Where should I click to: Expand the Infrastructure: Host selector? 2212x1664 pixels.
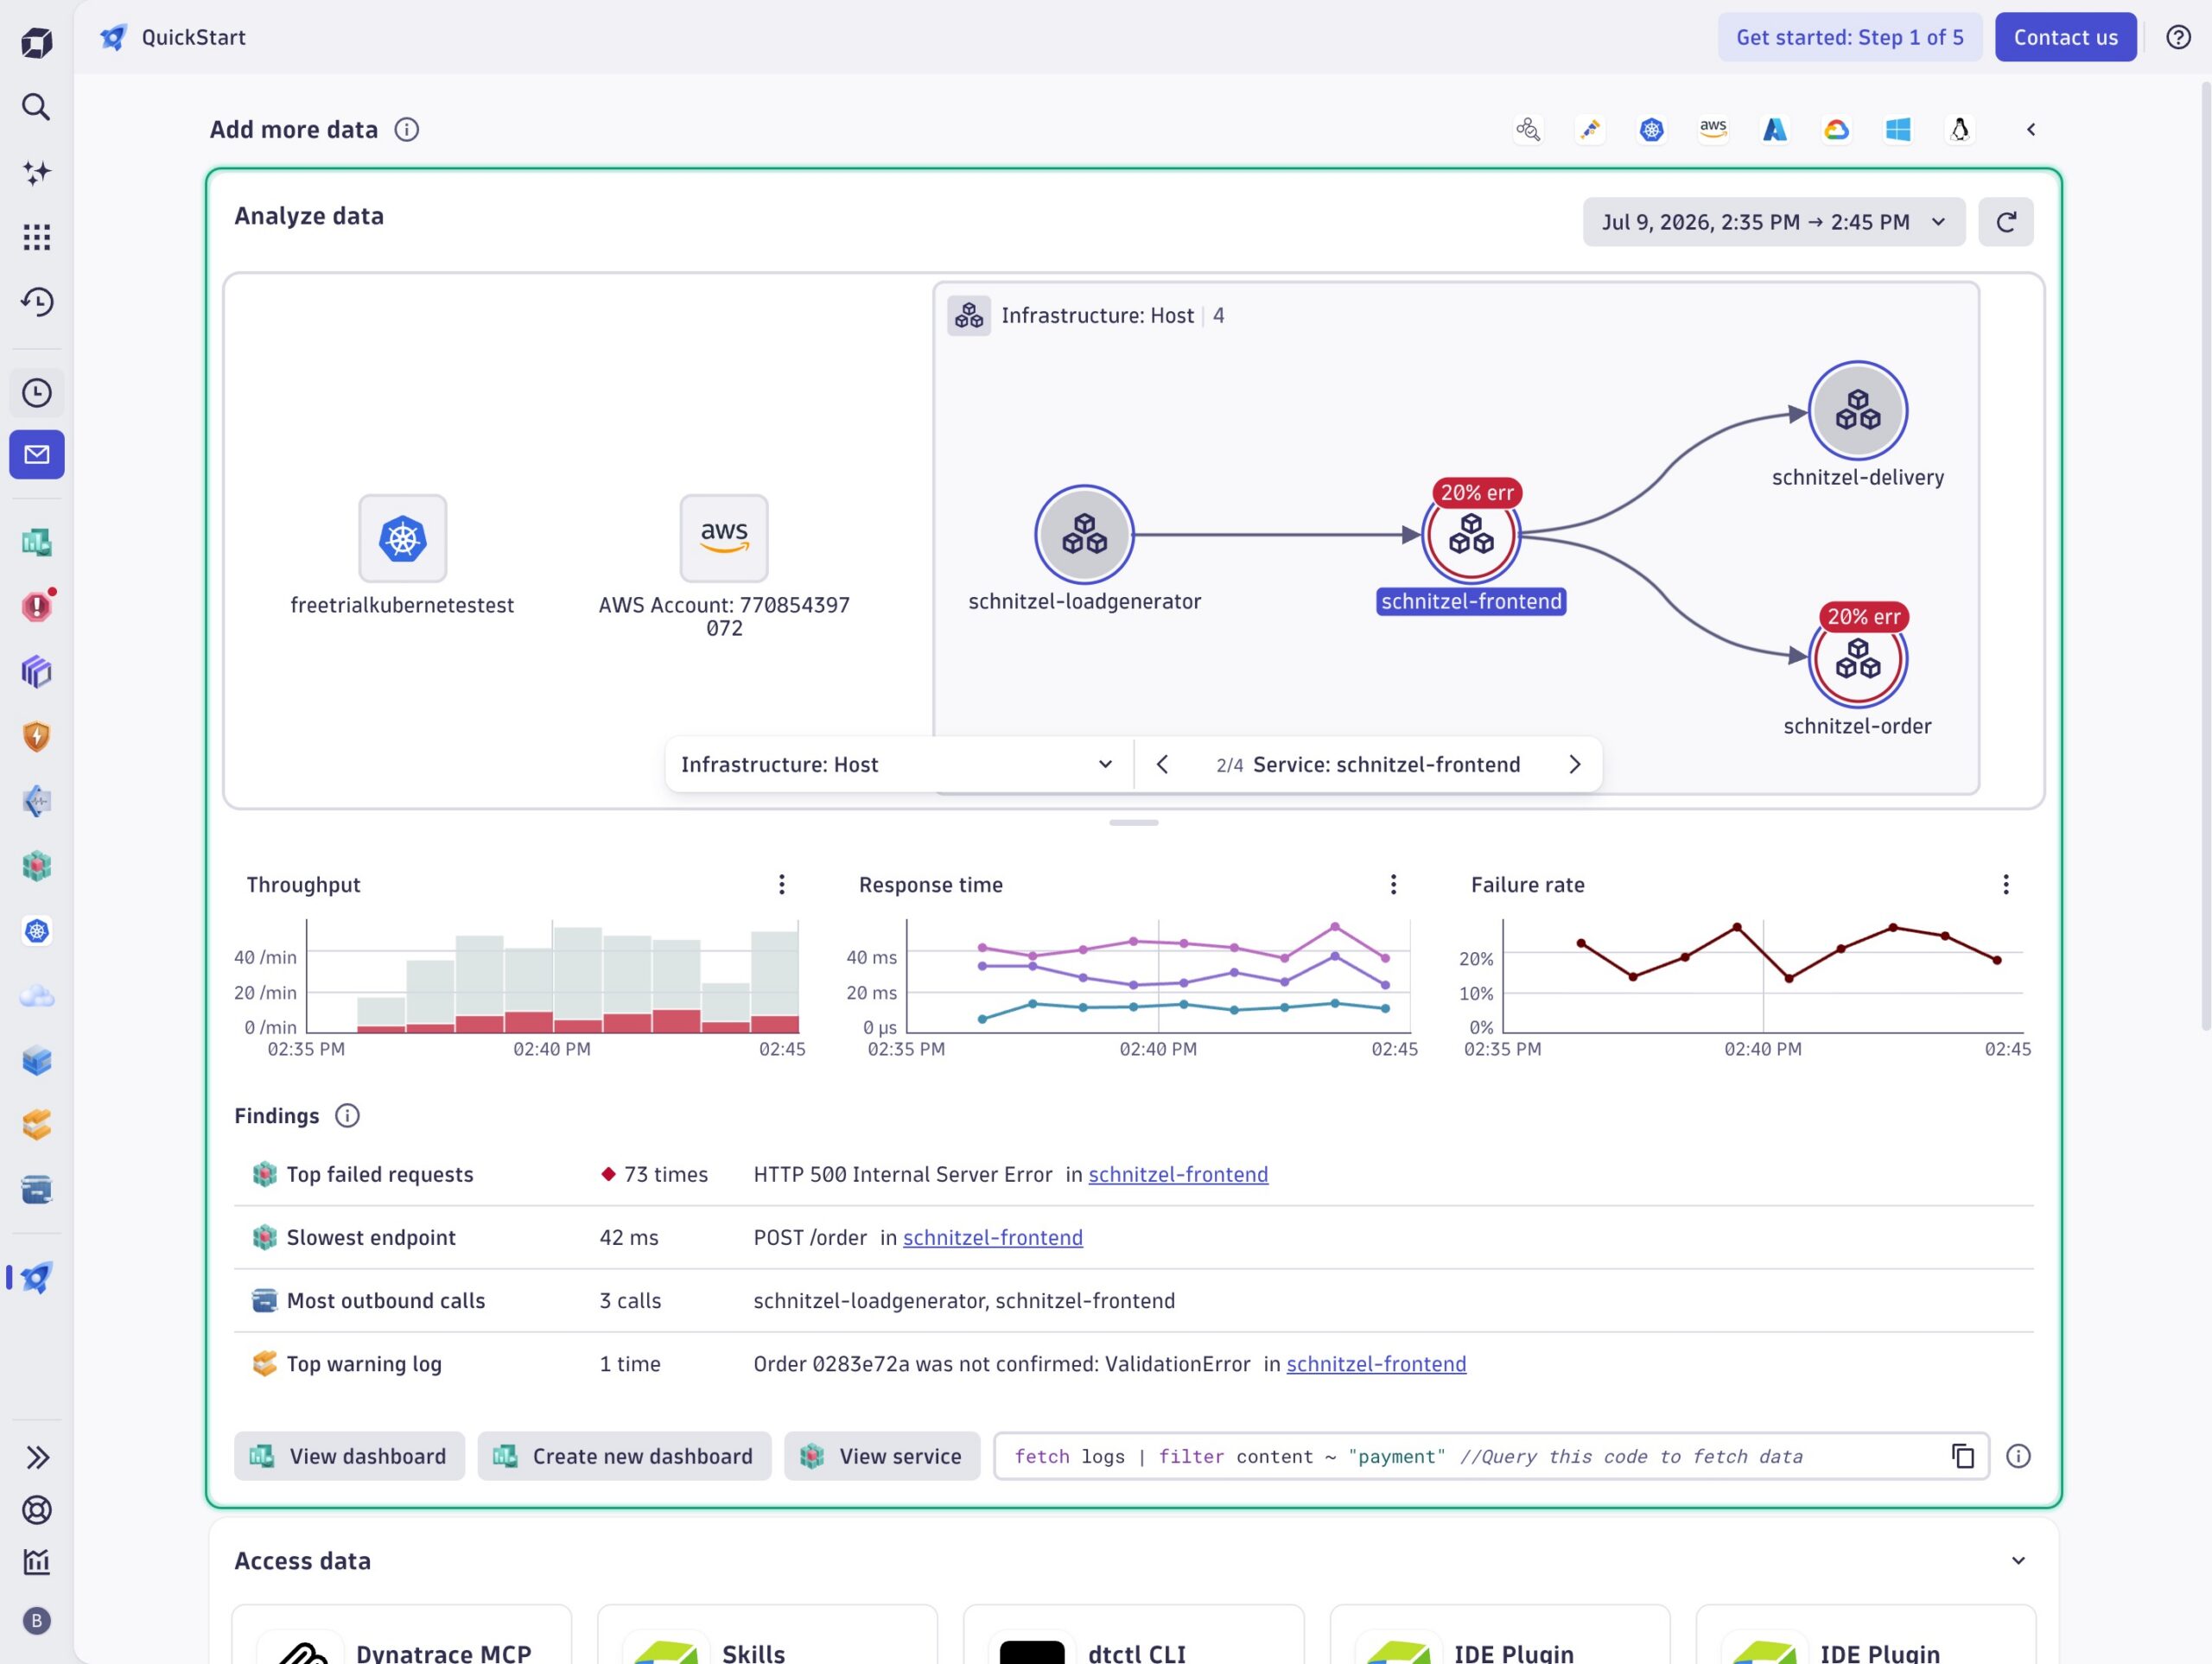[898, 765]
